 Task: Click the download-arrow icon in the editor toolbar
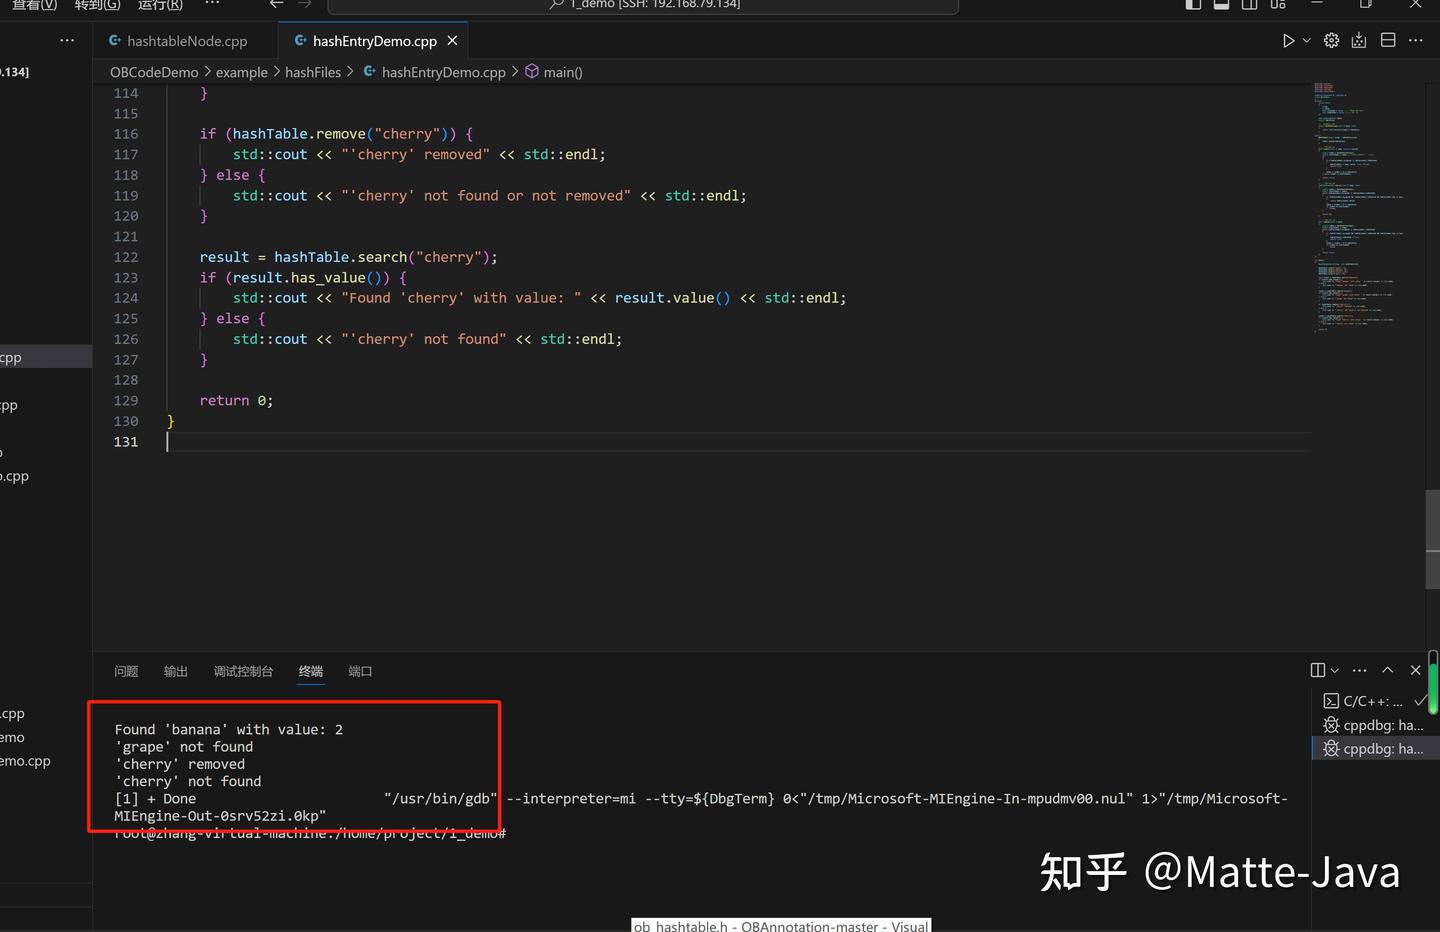(1359, 41)
